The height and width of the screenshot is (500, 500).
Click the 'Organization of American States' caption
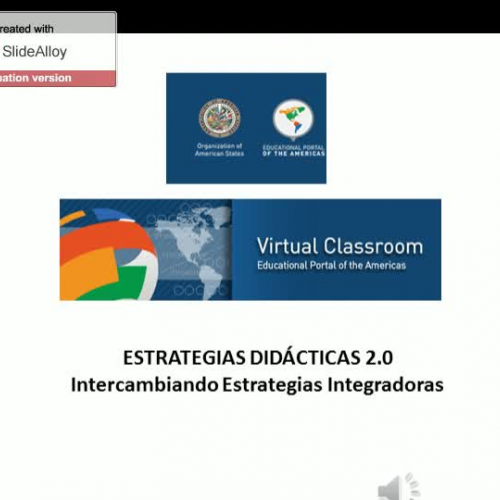point(219,150)
